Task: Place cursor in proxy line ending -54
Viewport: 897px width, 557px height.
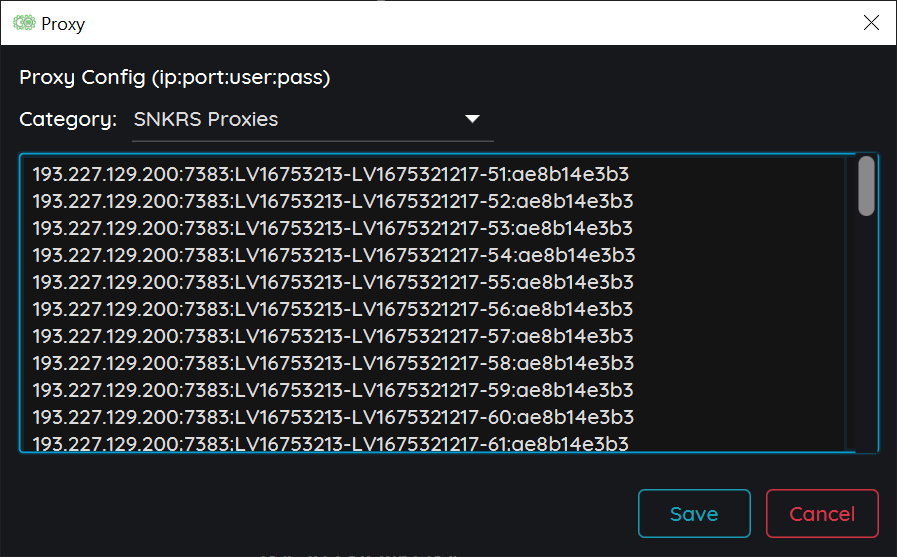Action: click(334, 255)
